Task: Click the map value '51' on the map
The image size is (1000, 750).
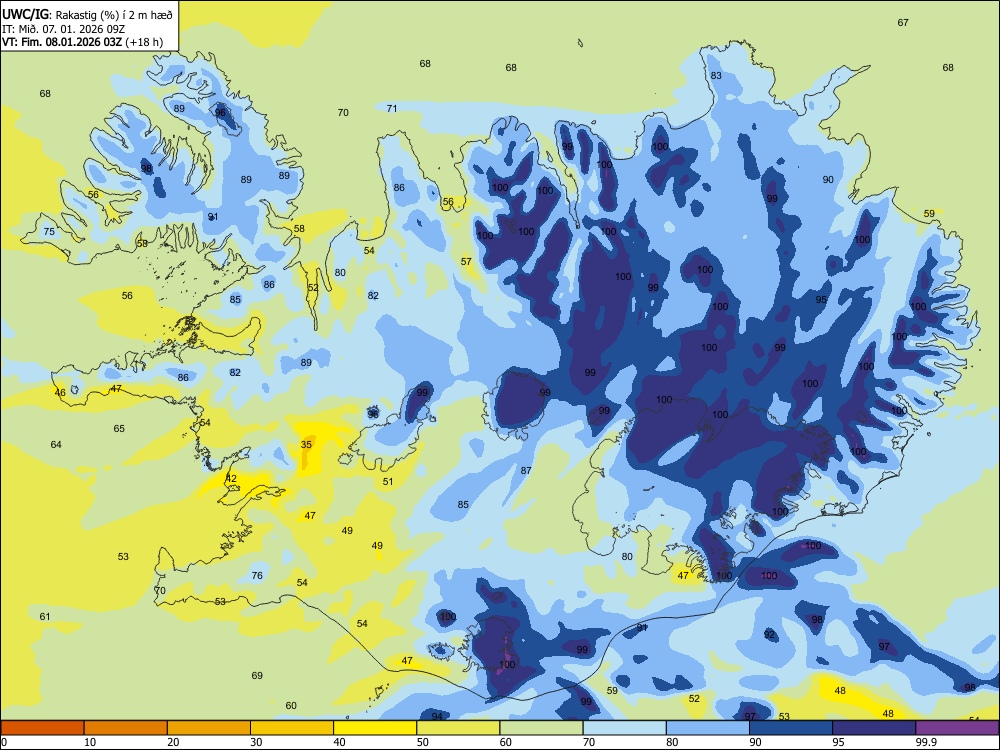Action: [x=388, y=482]
